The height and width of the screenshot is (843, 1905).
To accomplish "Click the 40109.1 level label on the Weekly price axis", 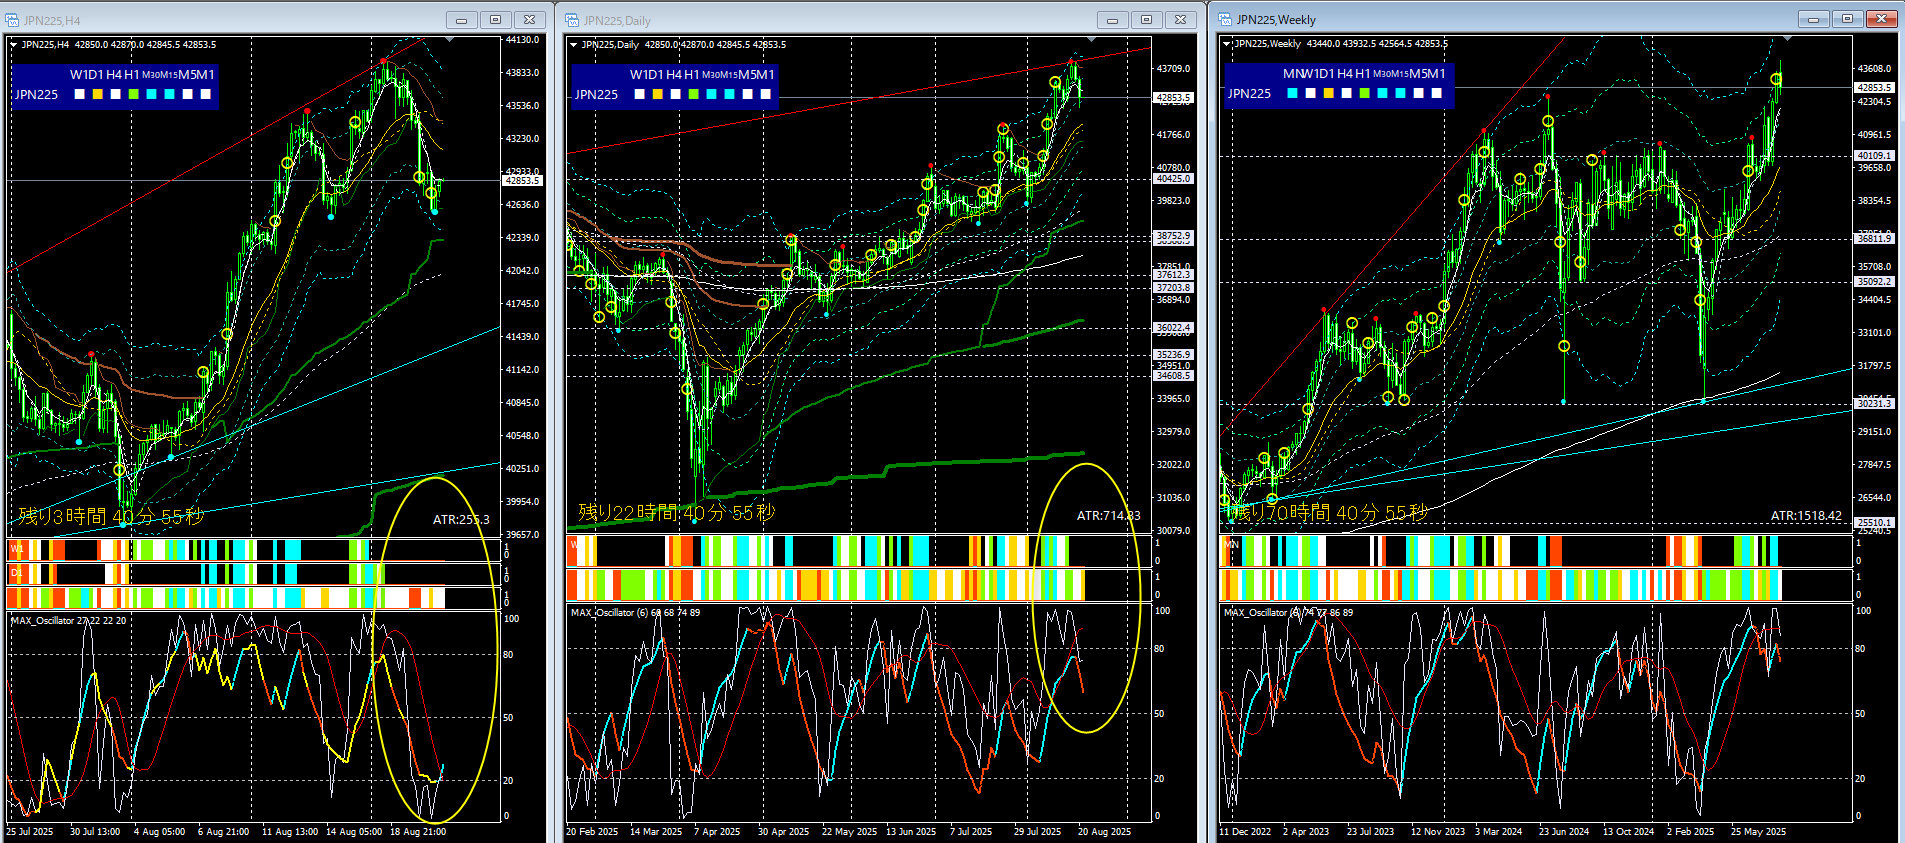I will tap(1874, 156).
